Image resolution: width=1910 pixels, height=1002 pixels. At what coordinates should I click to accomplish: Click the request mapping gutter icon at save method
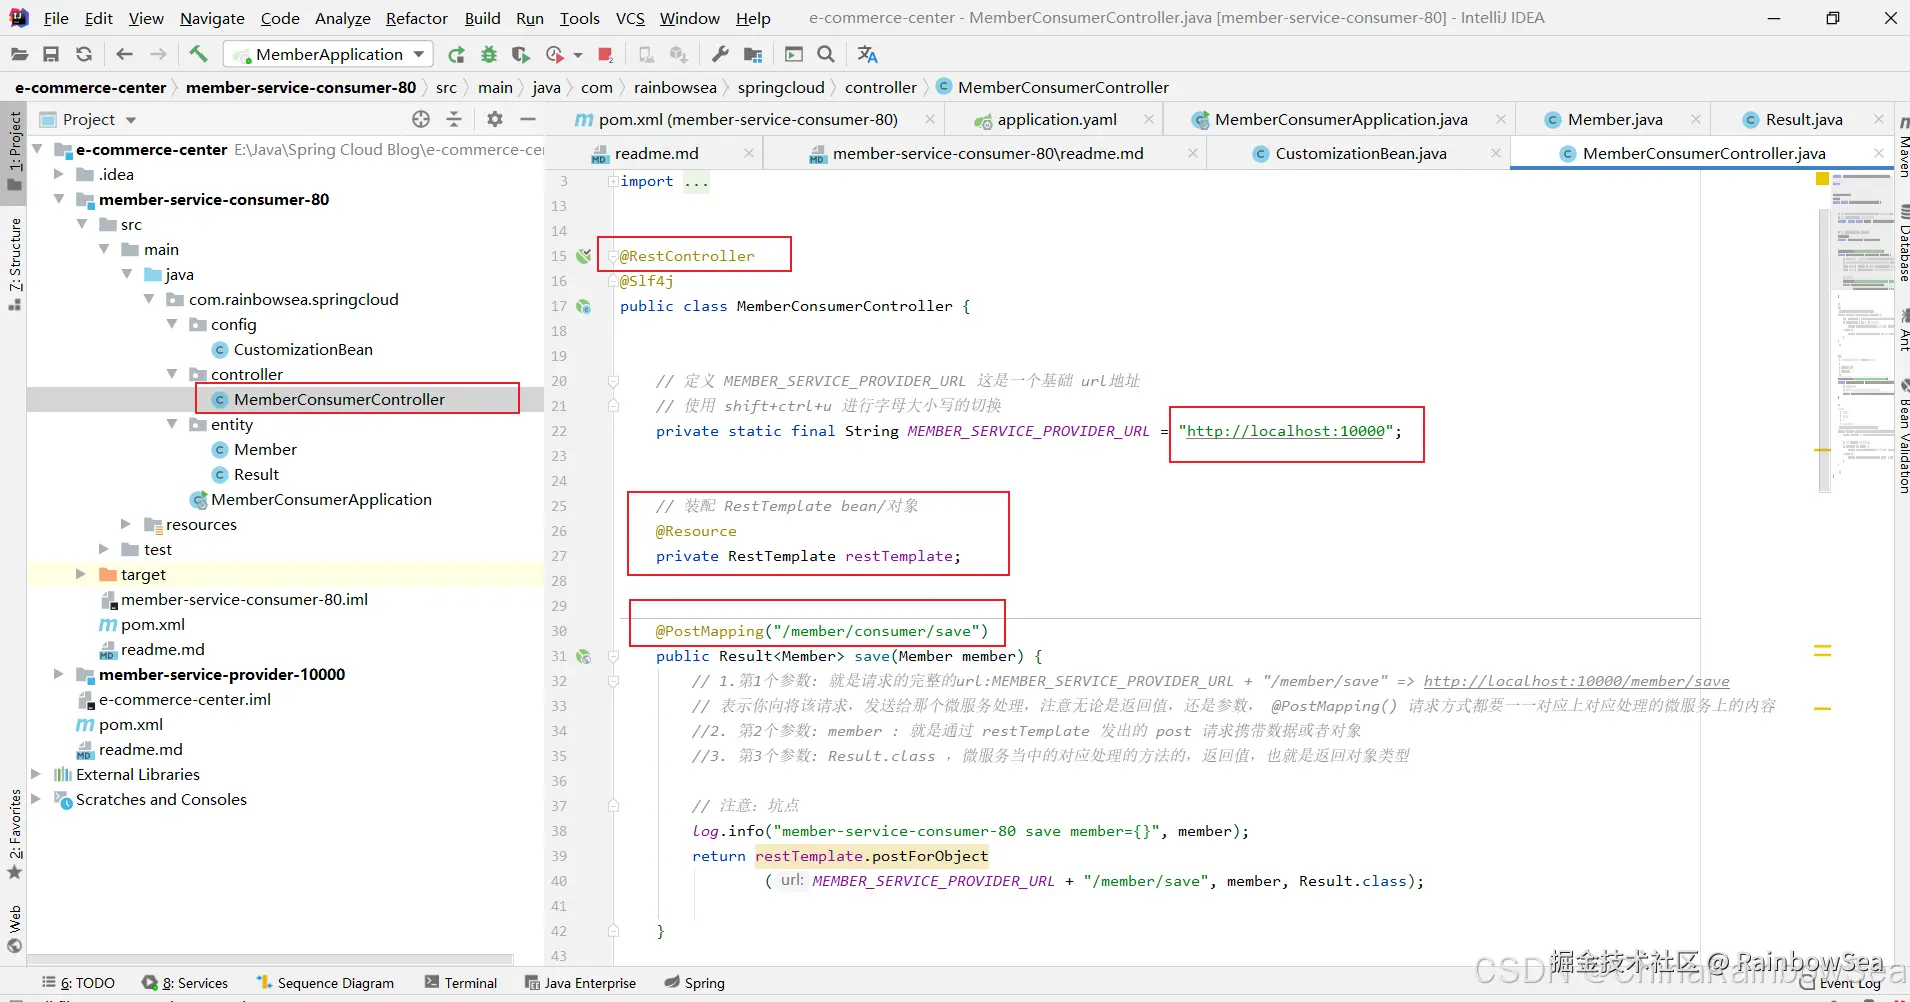point(584,656)
